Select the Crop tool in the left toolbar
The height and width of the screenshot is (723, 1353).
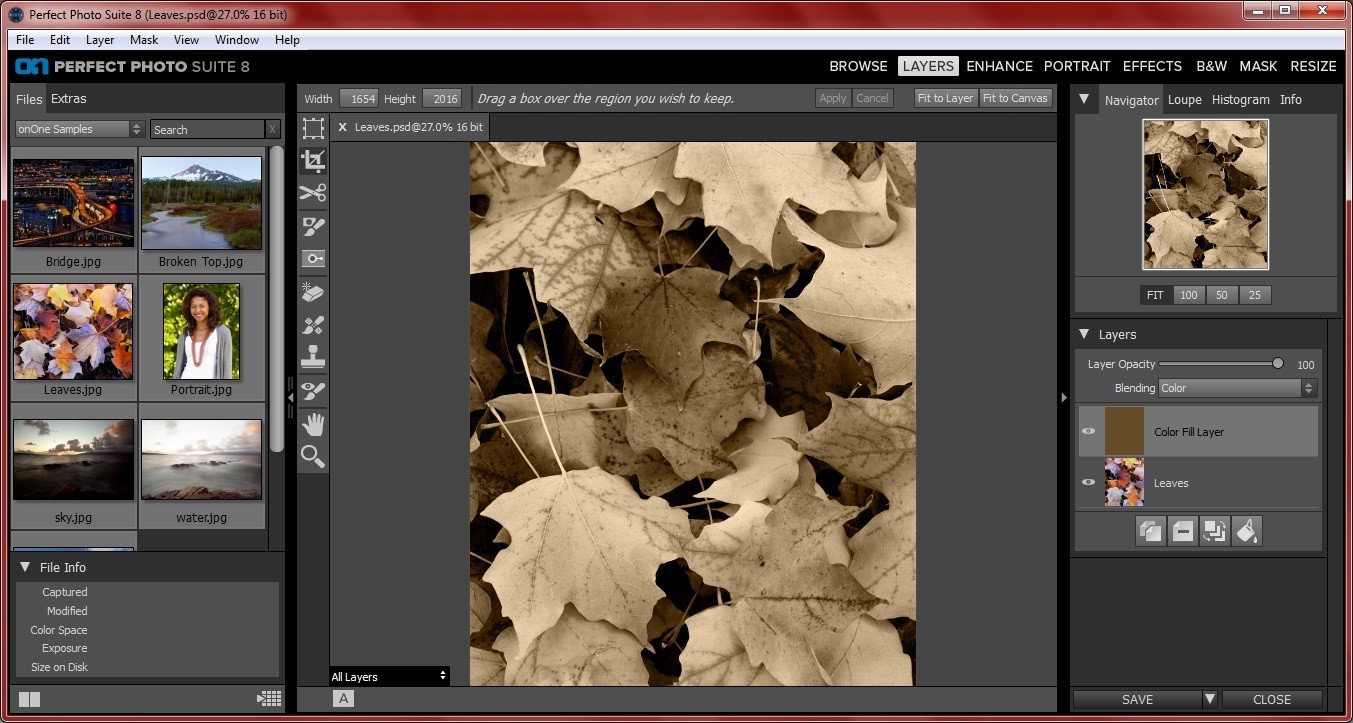click(x=313, y=160)
